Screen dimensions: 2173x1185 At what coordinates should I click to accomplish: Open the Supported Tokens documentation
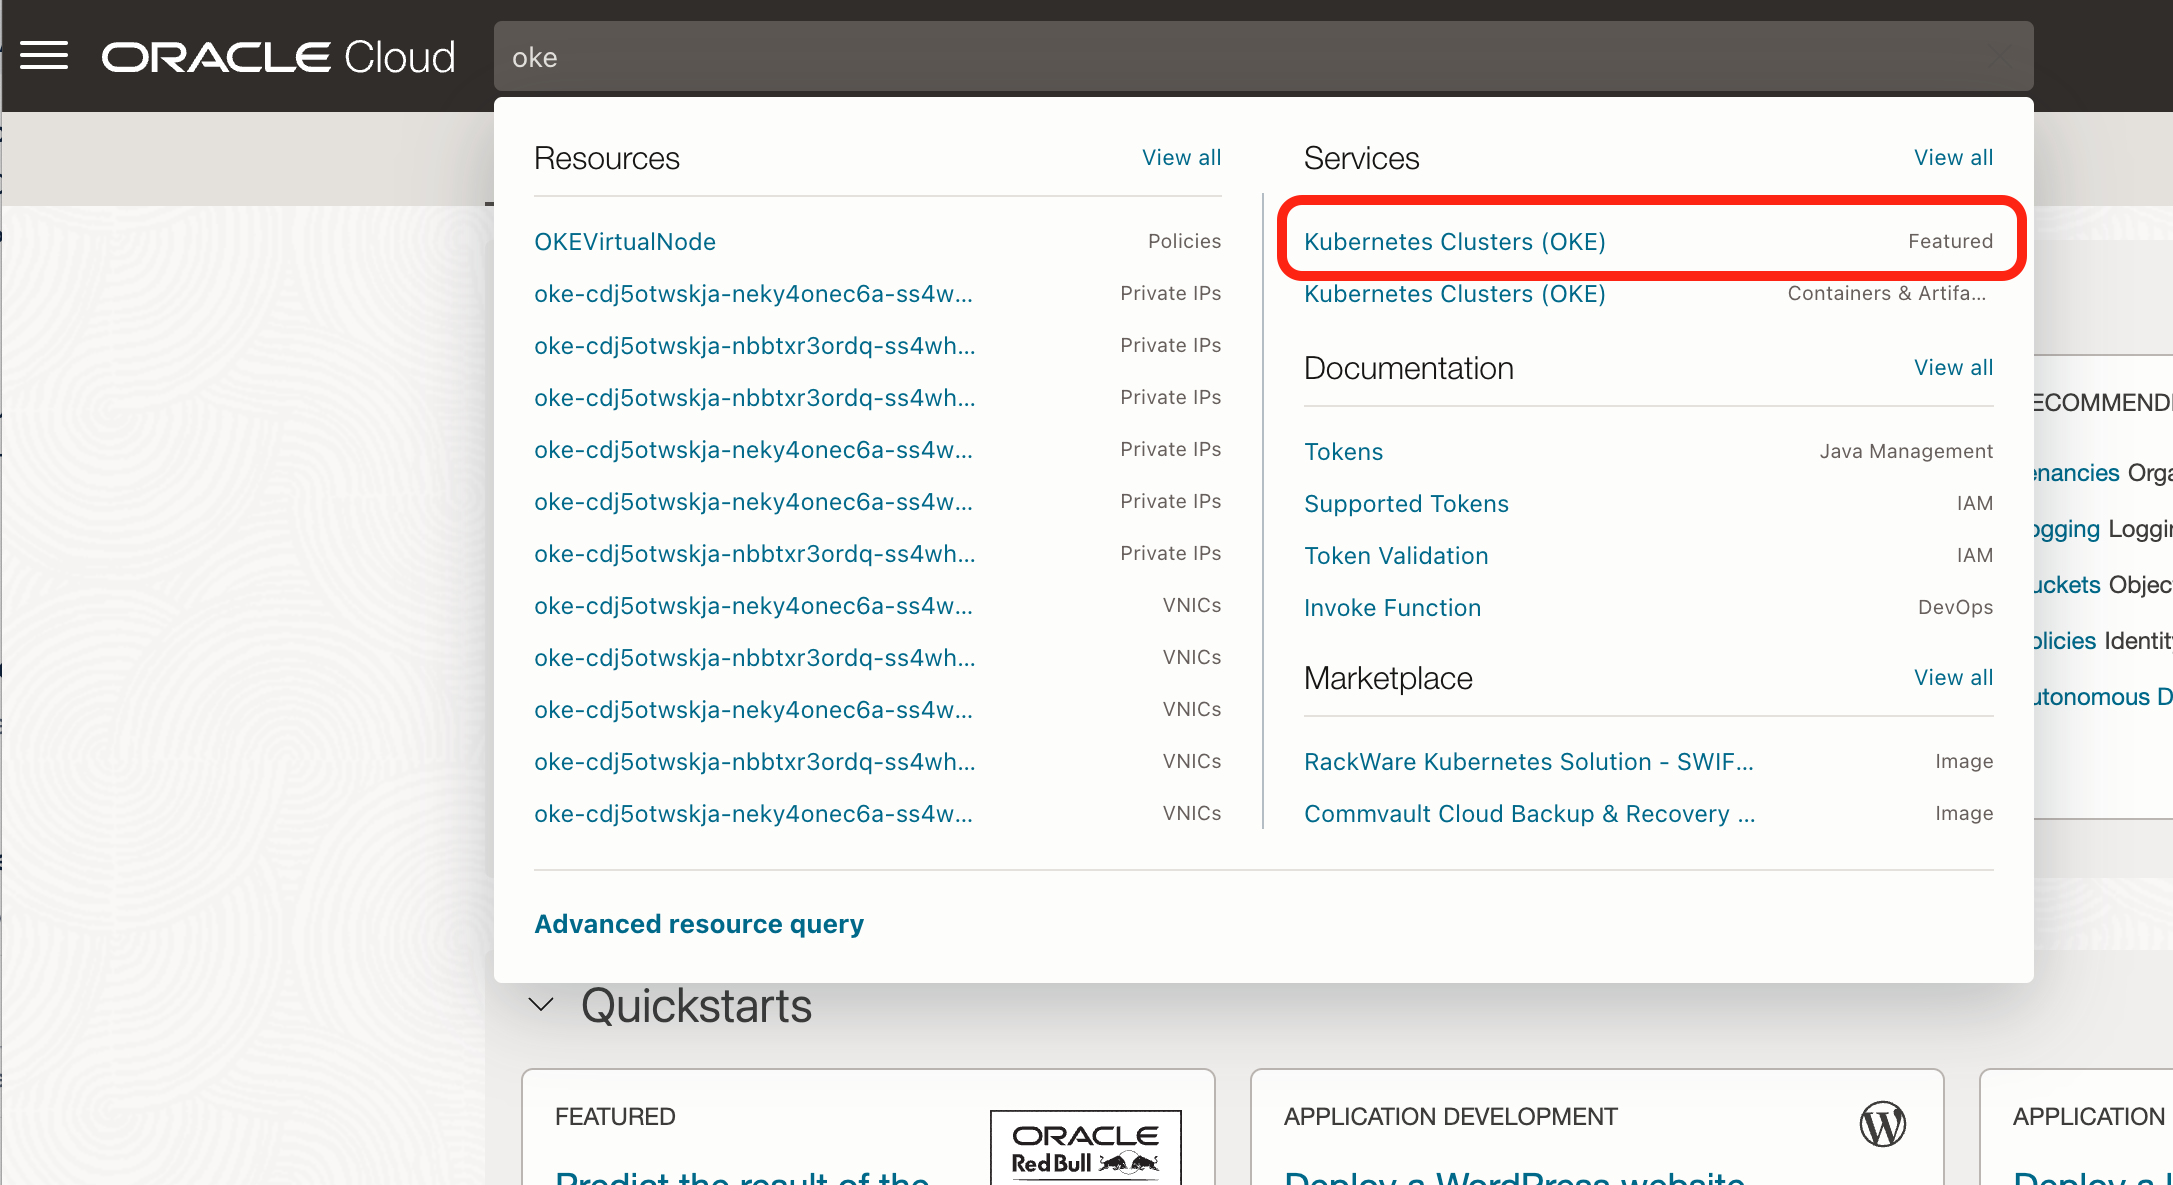[x=1406, y=504]
